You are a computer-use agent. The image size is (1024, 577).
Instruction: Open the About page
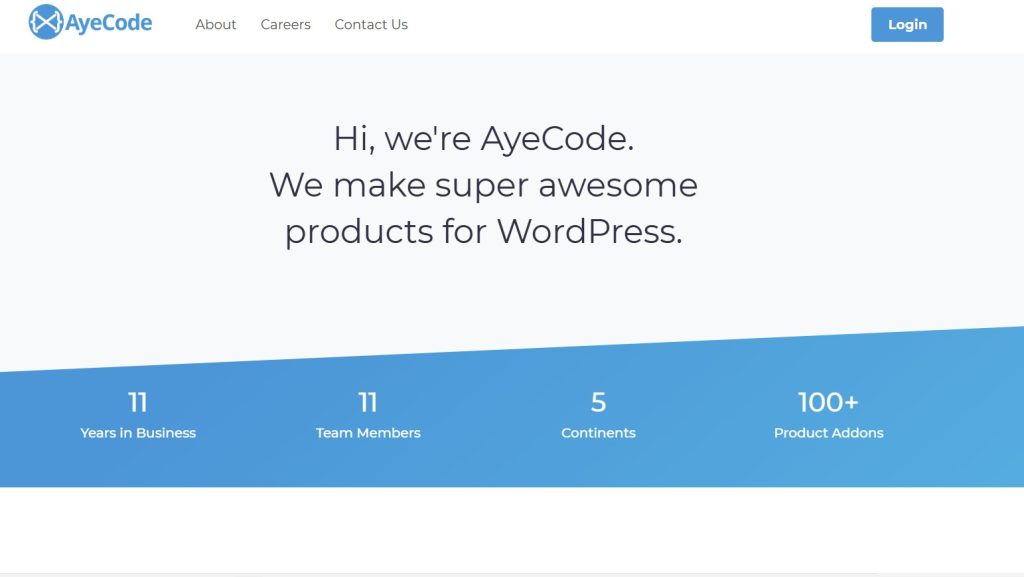(x=215, y=24)
